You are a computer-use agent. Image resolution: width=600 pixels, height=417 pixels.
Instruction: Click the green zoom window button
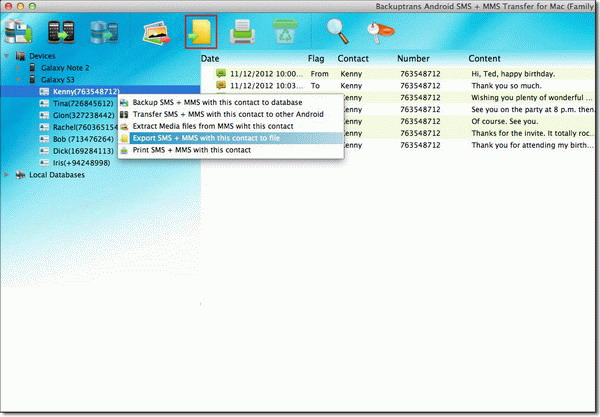[33, 6]
